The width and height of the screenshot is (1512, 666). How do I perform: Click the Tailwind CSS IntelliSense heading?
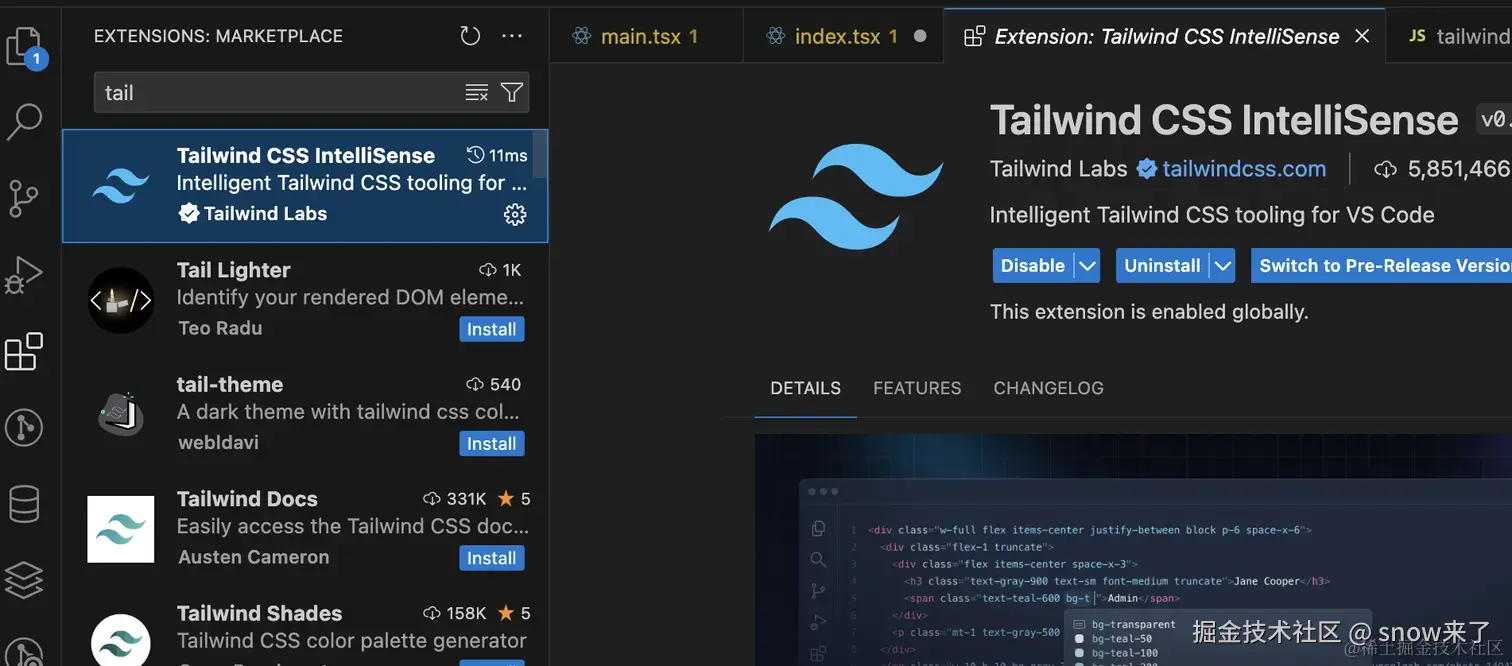click(x=1224, y=120)
